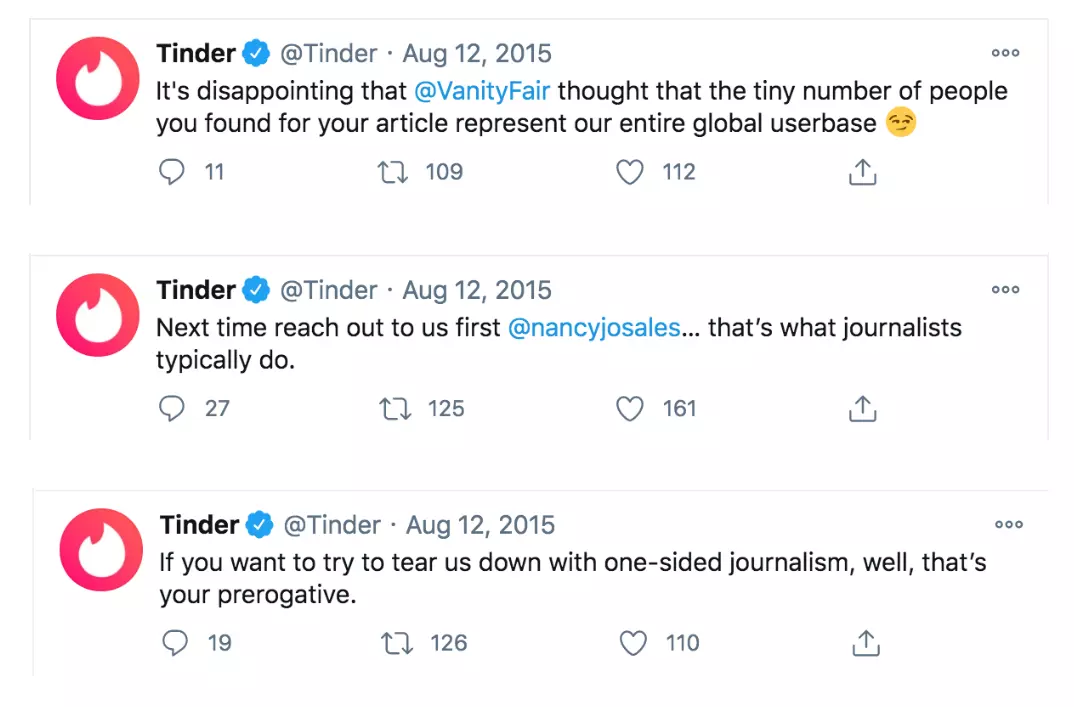1074x707 pixels.
Task: Click Tinder avatar on the third tweet
Action: pyautogui.click(x=101, y=549)
